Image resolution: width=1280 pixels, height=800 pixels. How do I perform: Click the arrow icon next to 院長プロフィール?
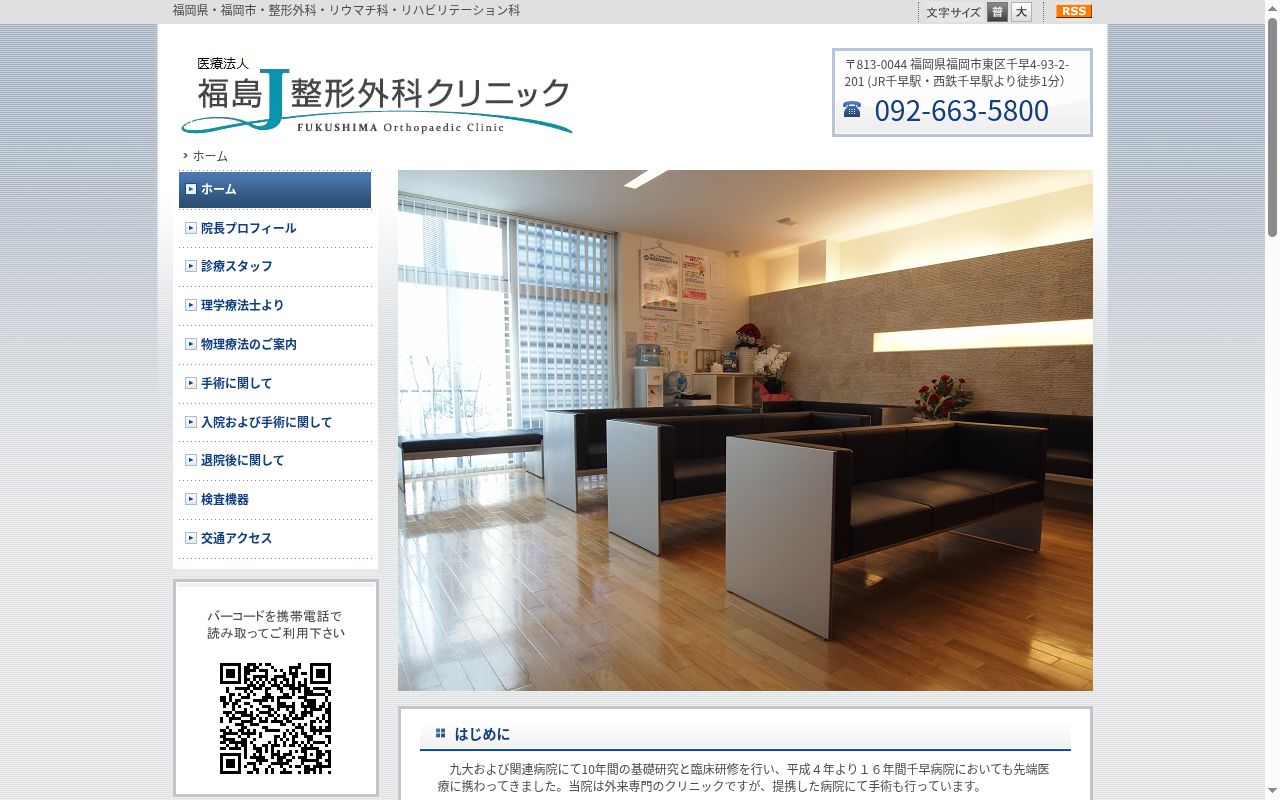click(191, 228)
